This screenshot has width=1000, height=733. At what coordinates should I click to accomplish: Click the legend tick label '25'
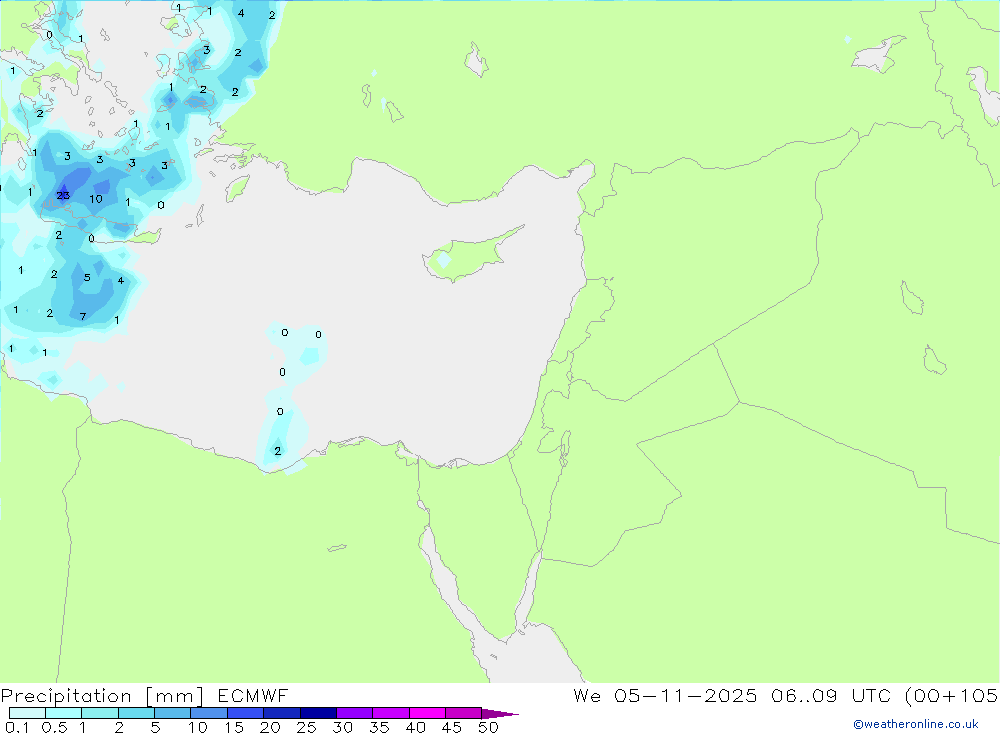pyautogui.click(x=307, y=727)
